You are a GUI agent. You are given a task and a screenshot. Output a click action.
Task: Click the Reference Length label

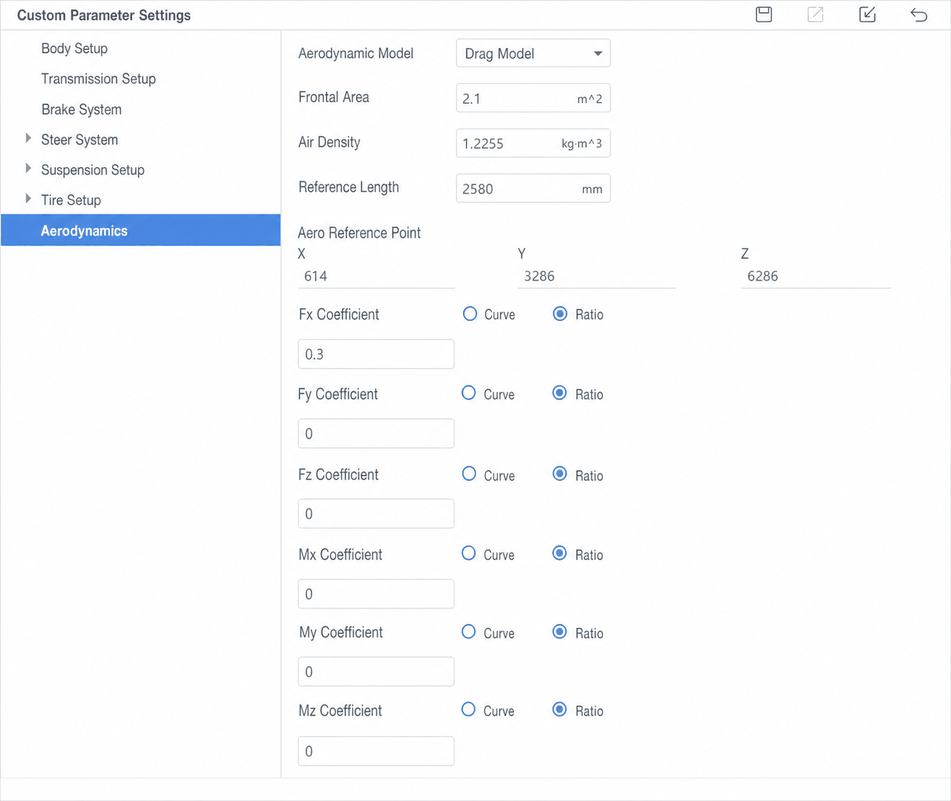coord(349,187)
